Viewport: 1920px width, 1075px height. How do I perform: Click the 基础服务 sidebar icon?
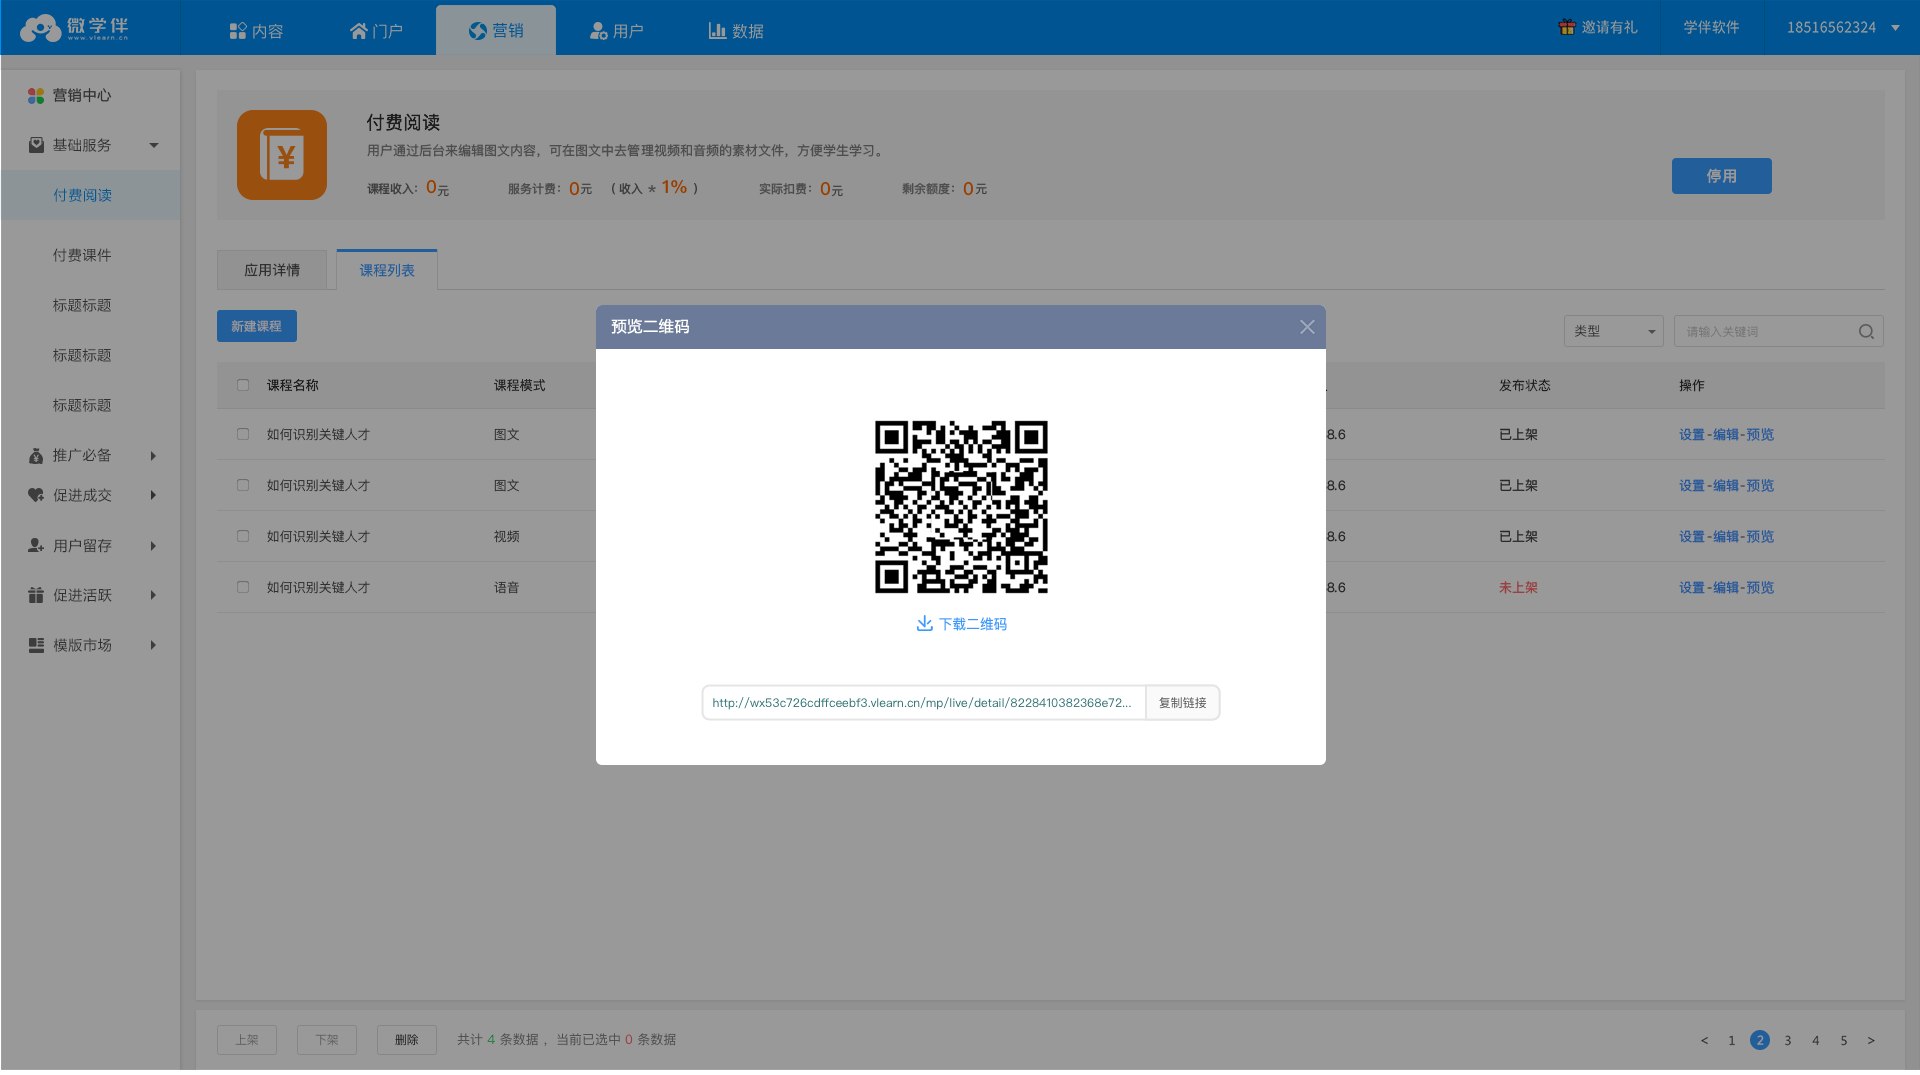[x=36, y=145]
